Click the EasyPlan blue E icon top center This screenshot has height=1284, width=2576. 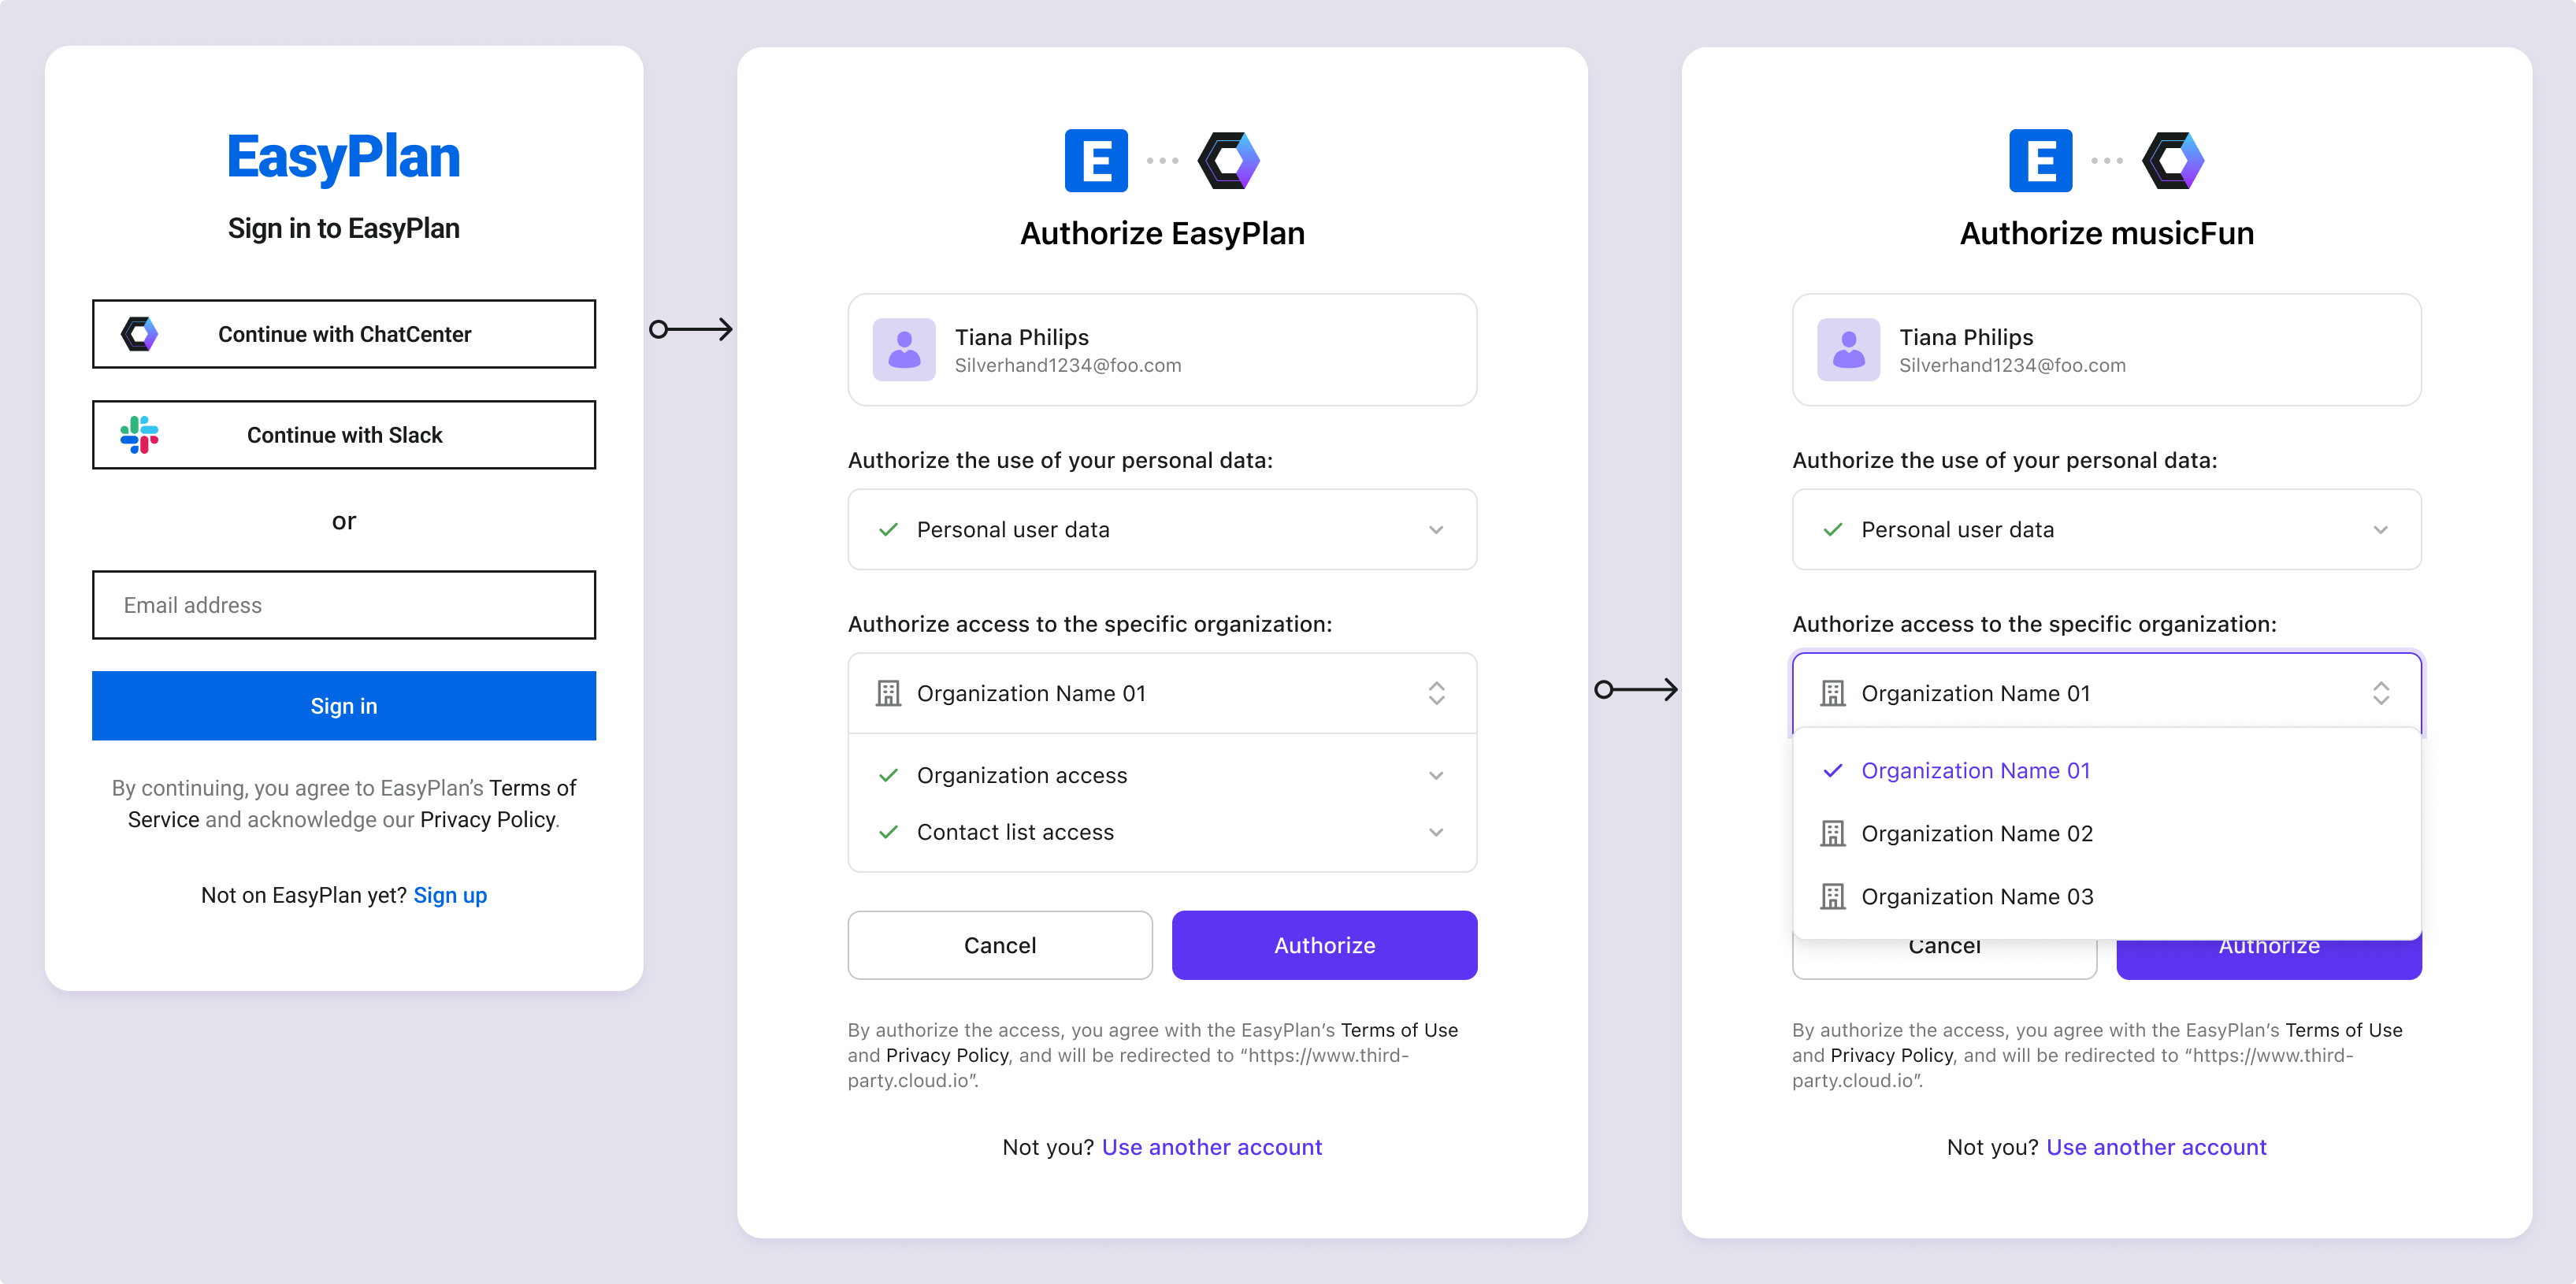1086,159
